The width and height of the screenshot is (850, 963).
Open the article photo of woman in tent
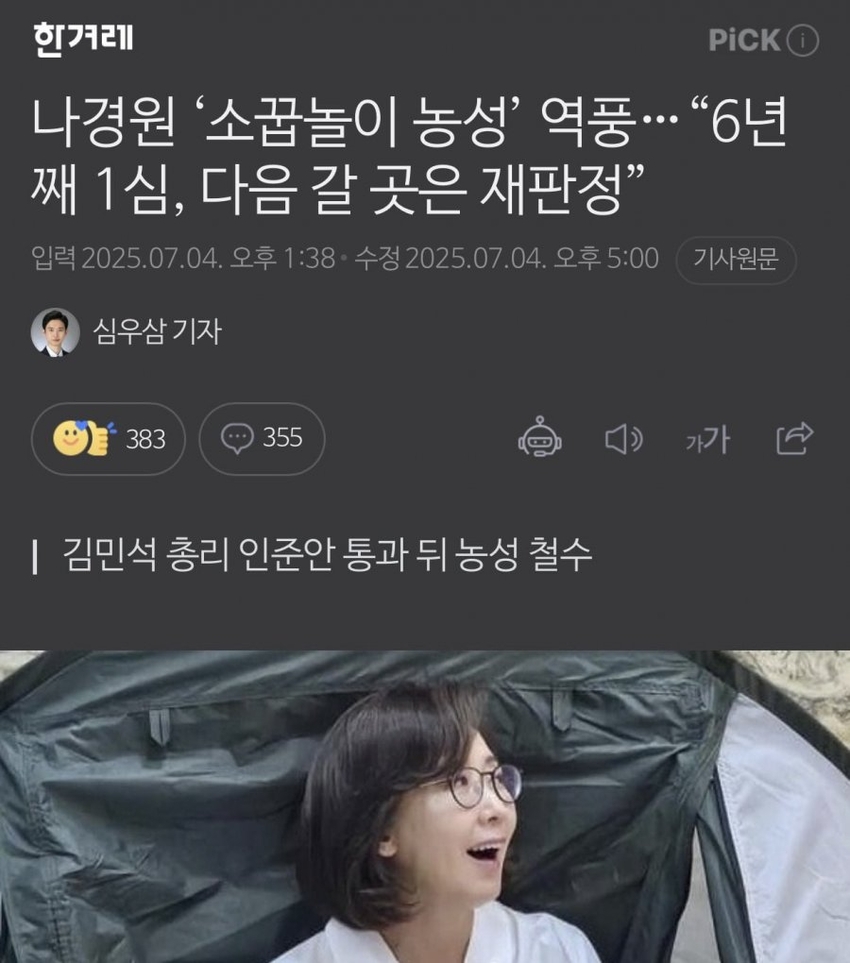pyautogui.click(x=425, y=806)
